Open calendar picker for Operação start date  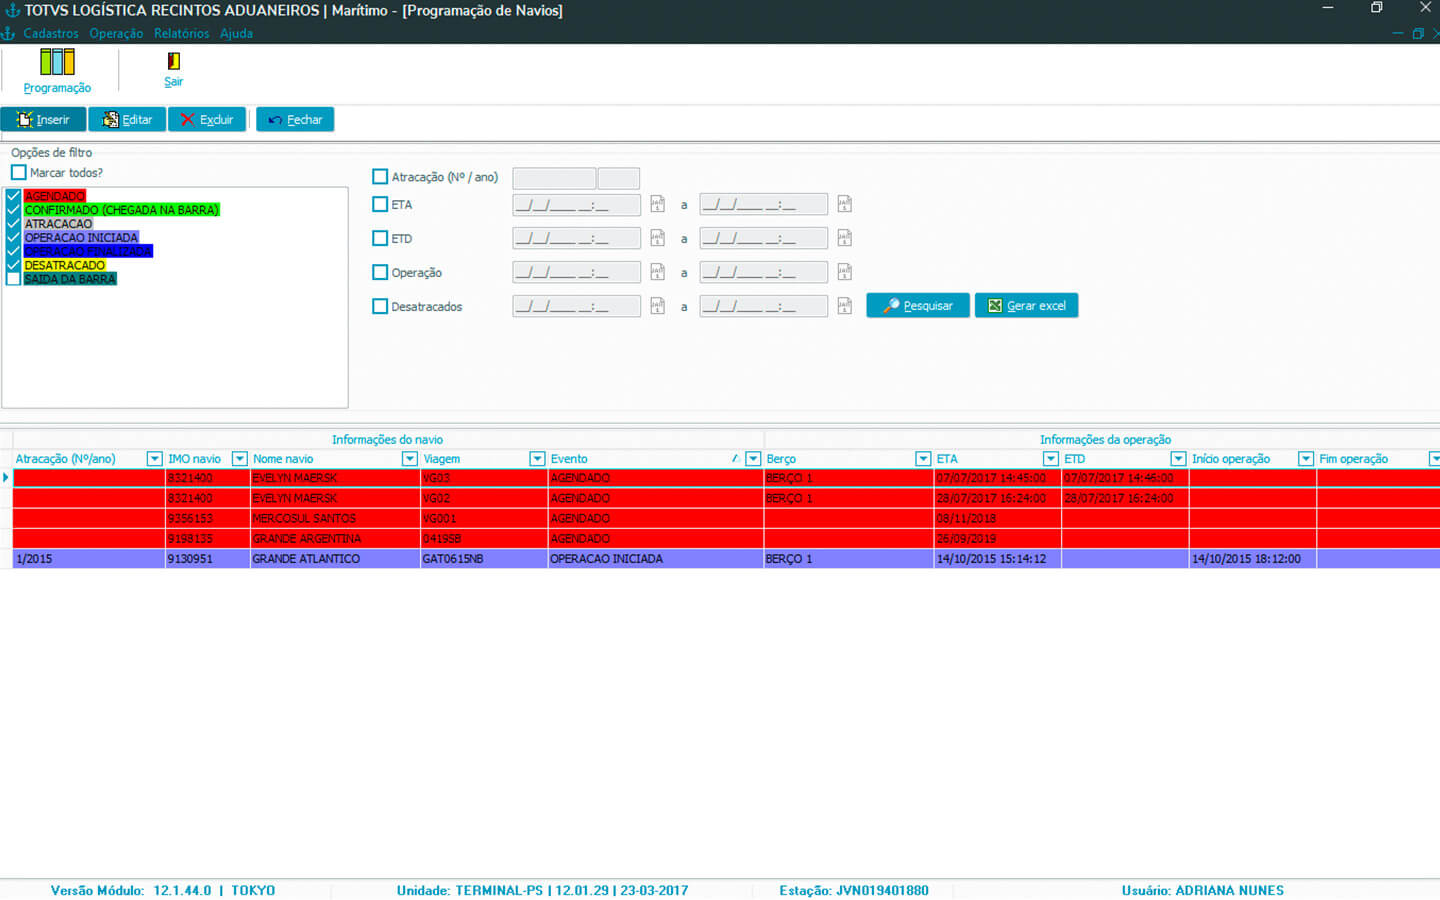point(657,273)
